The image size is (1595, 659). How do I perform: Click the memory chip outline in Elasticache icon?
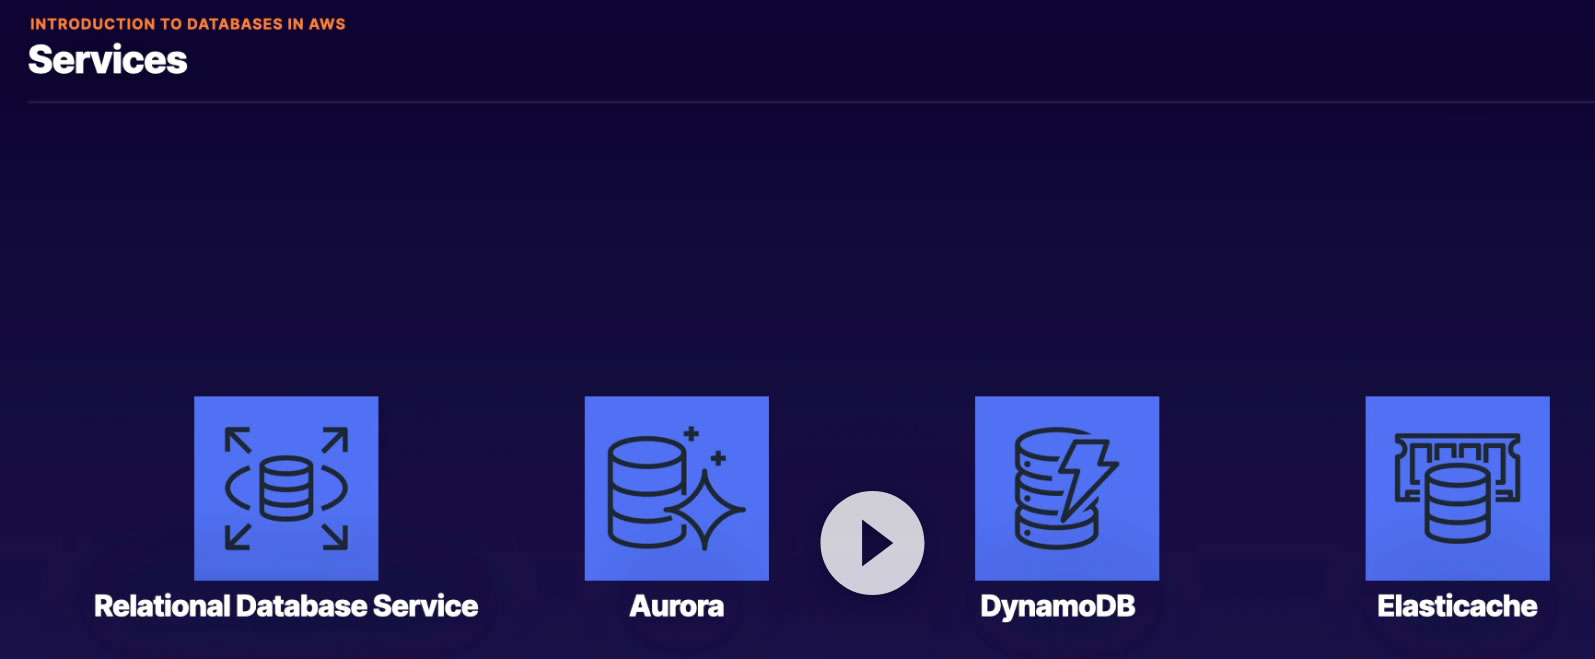(x=1458, y=464)
